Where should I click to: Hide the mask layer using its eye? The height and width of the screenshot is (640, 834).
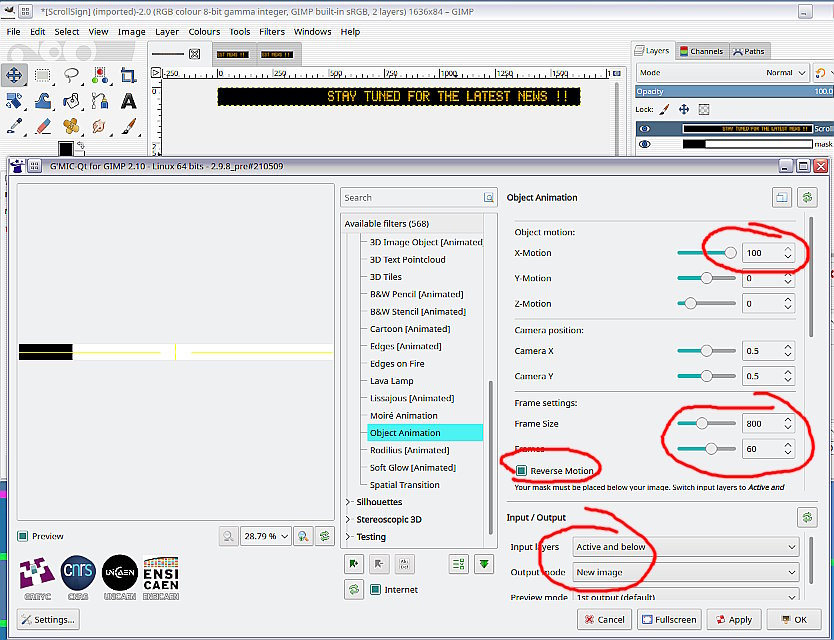pos(645,144)
